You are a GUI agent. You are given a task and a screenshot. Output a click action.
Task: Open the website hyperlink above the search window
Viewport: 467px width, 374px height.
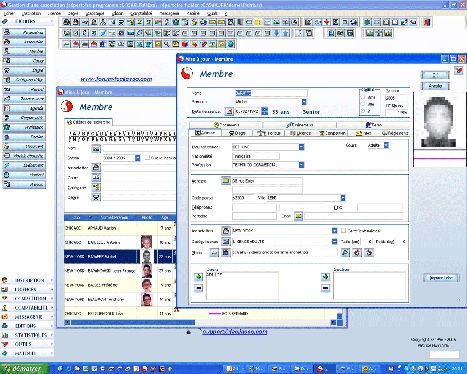coord(116,79)
